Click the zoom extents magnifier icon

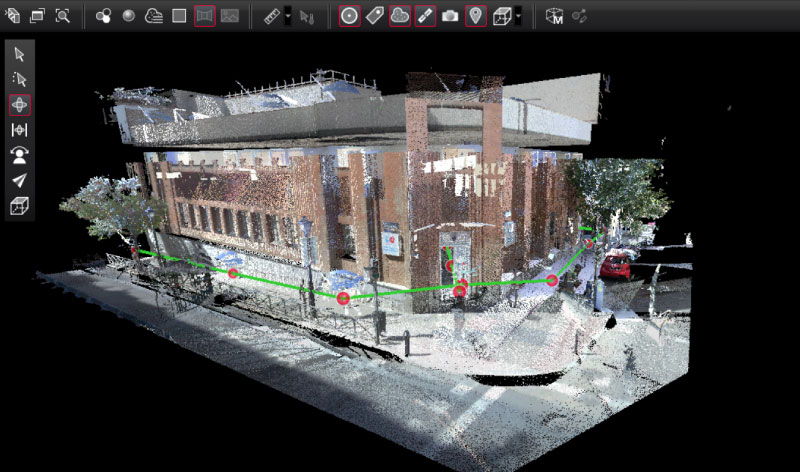pos(62,16)
